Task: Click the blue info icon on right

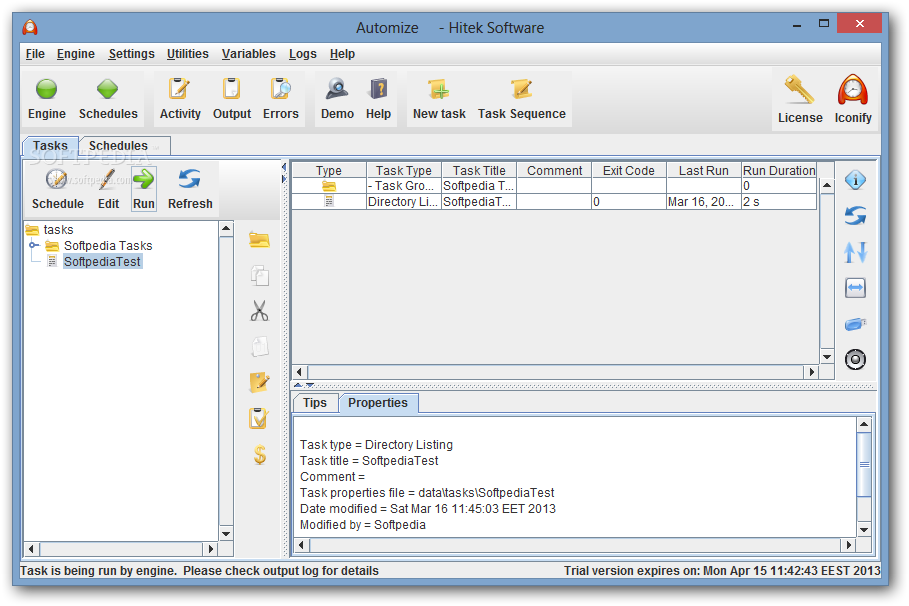Action: point(855,180)
